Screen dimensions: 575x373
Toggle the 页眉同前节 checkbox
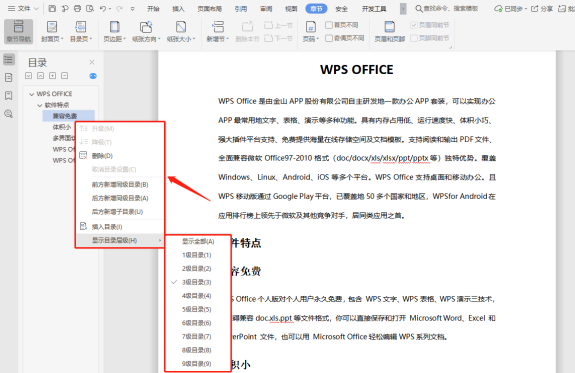pyautogui.click(x=414, y=25)
